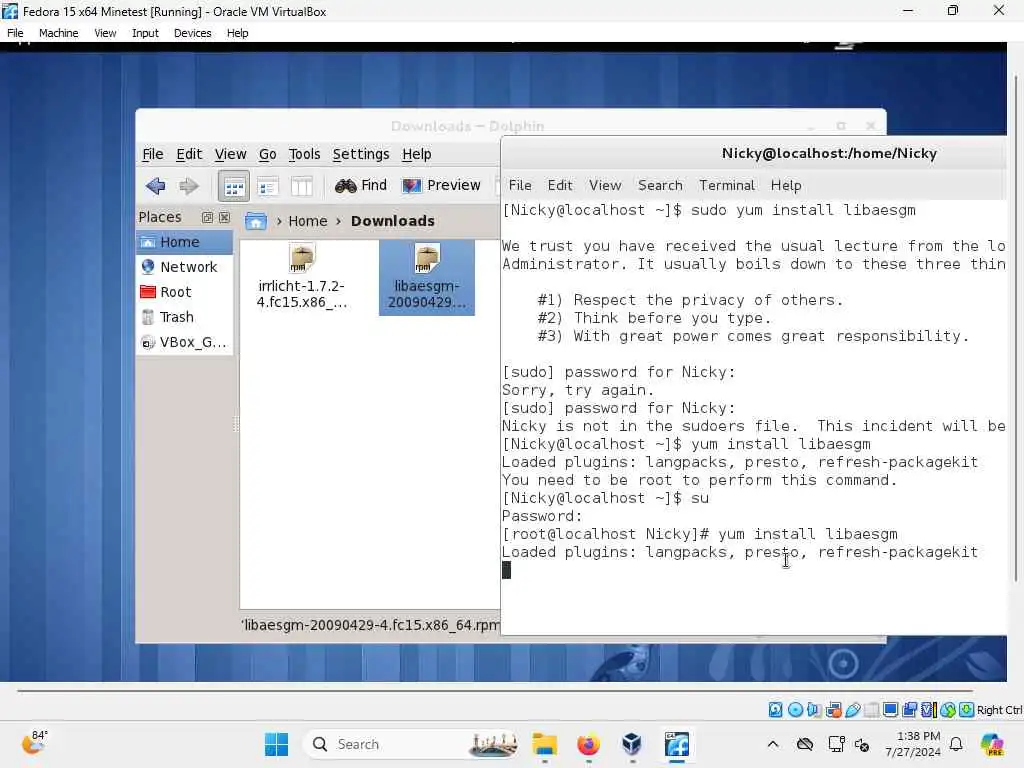Open Dolphin File menu

click(x=152, y=154)
